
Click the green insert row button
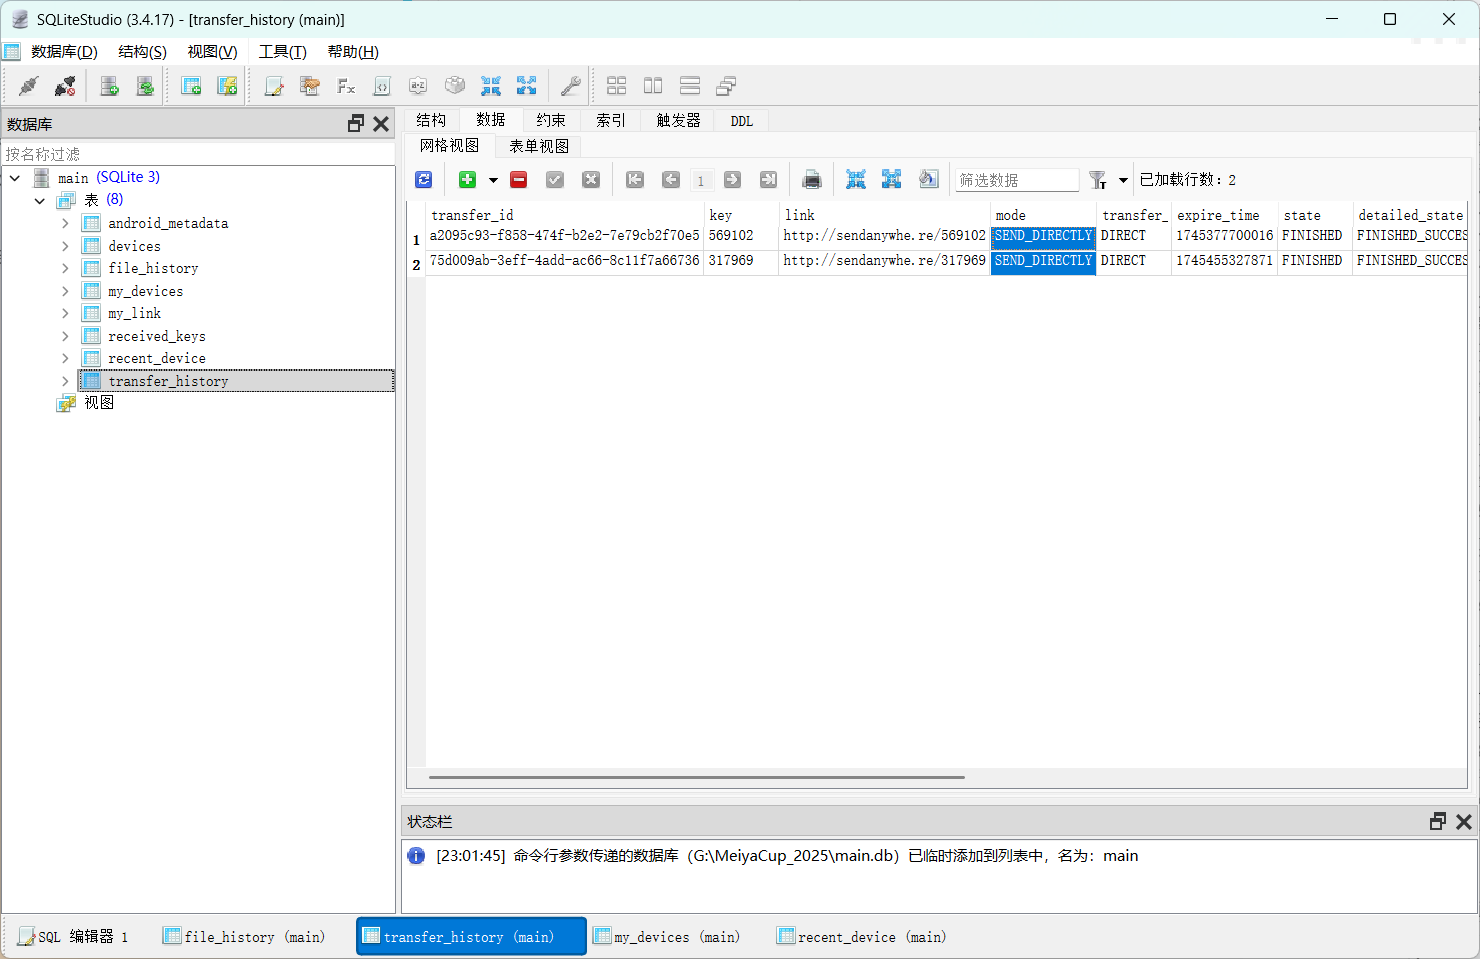click(x=467, y=180)
